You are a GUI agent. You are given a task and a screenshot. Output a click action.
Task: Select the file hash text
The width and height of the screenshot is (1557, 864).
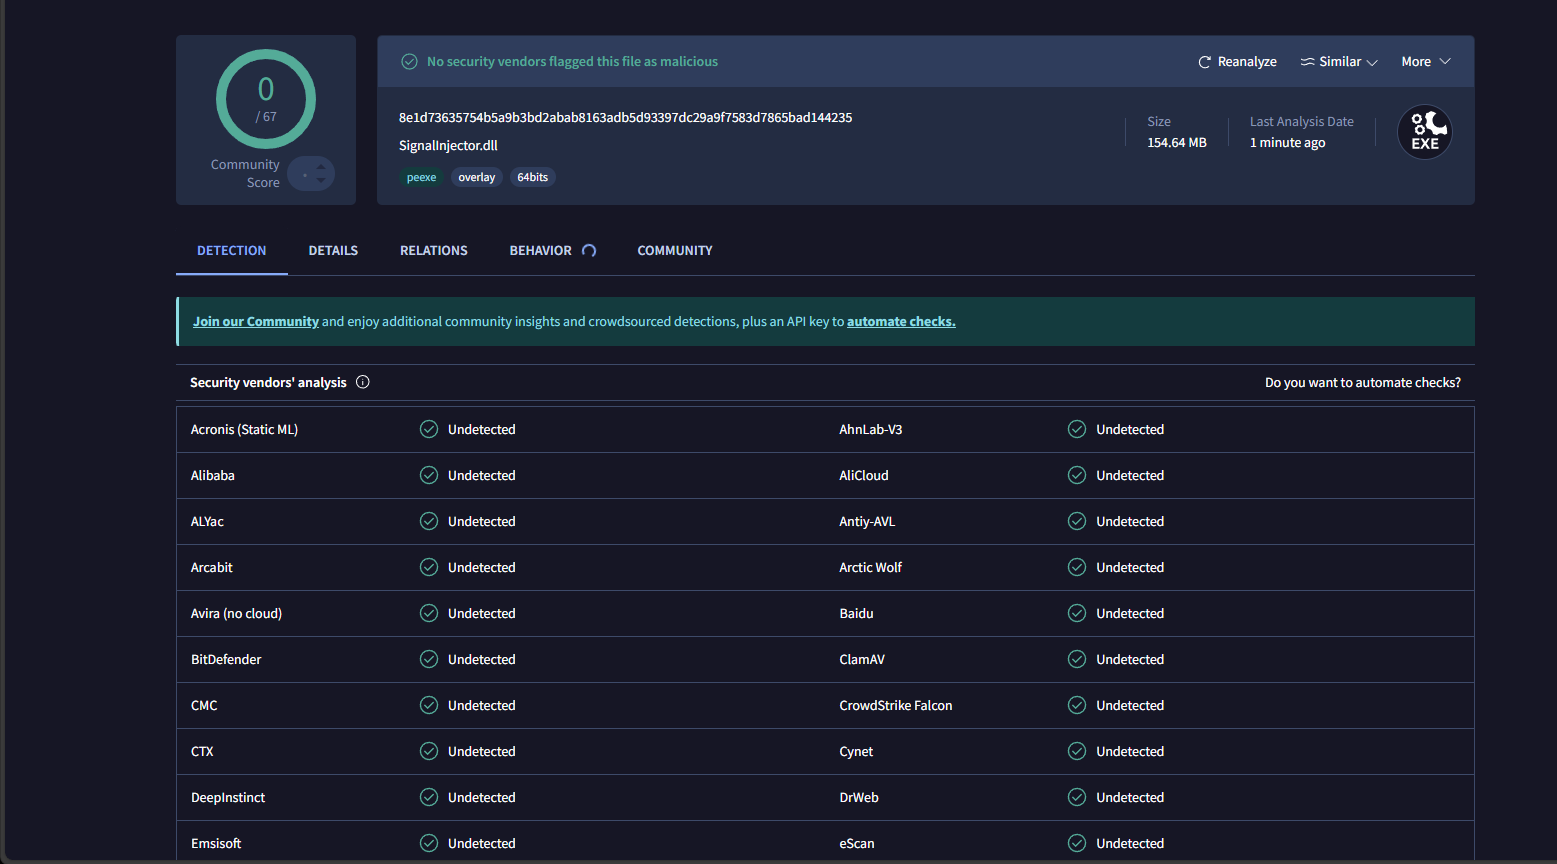(x=623, y=117)
